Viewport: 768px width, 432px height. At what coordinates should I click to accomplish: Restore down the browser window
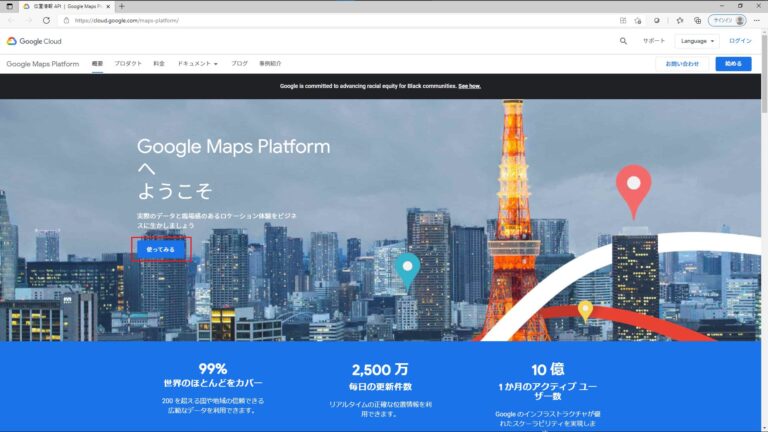coord(740,6)
